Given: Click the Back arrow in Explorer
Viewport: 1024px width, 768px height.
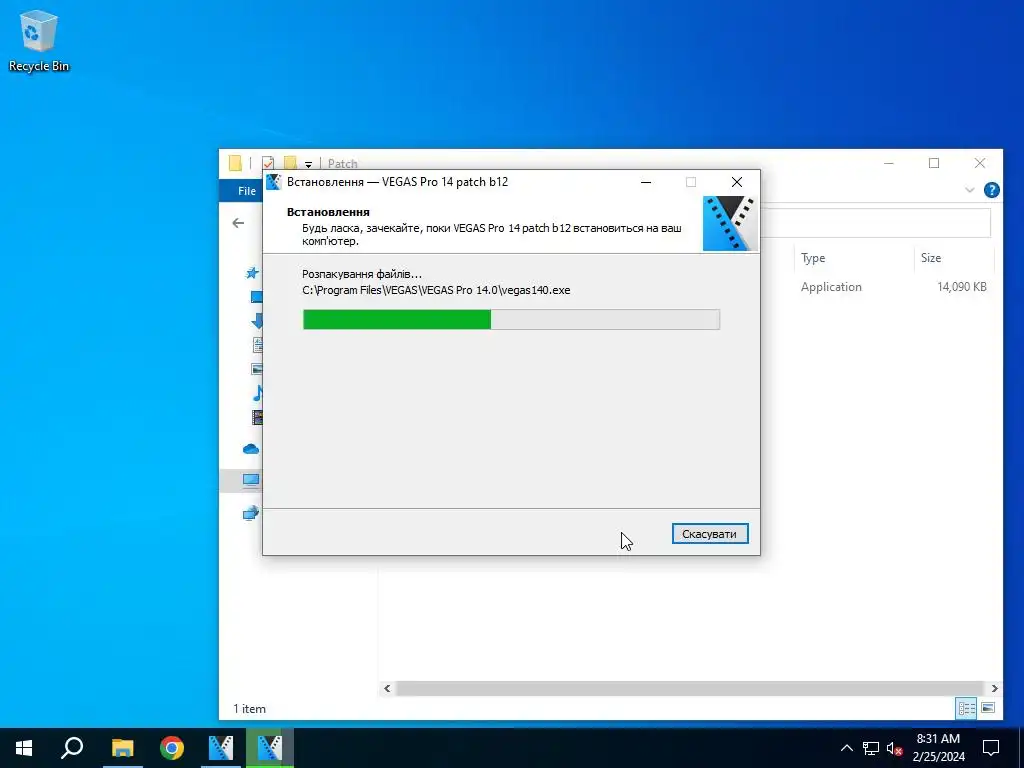Looking at the screenshot, I should pos(238,223).
